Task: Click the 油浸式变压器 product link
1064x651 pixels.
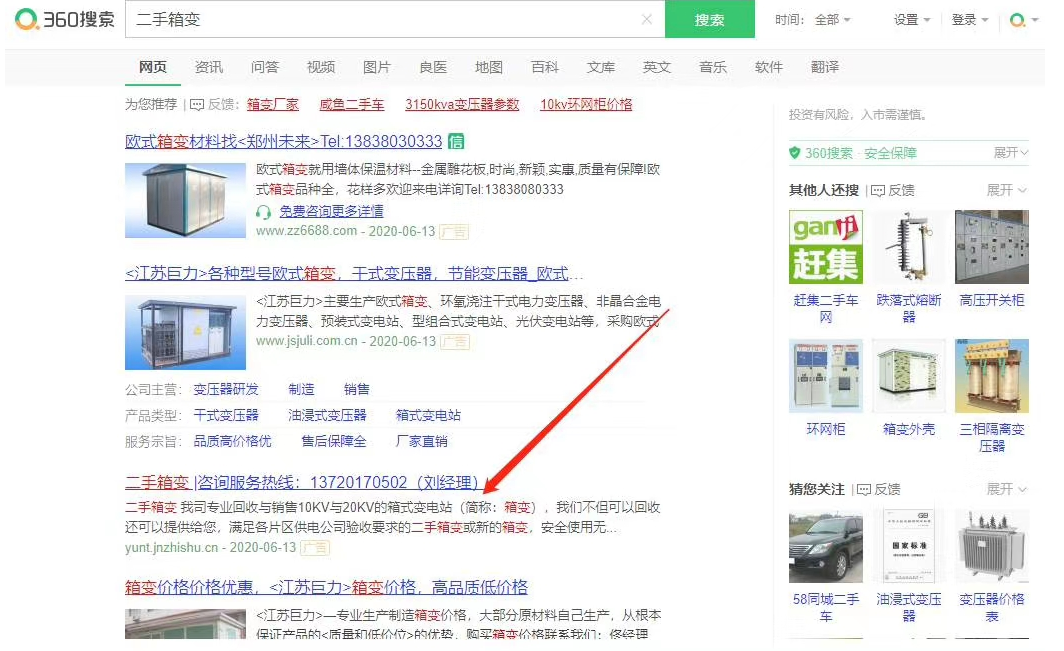Action: tap(327, 415)
